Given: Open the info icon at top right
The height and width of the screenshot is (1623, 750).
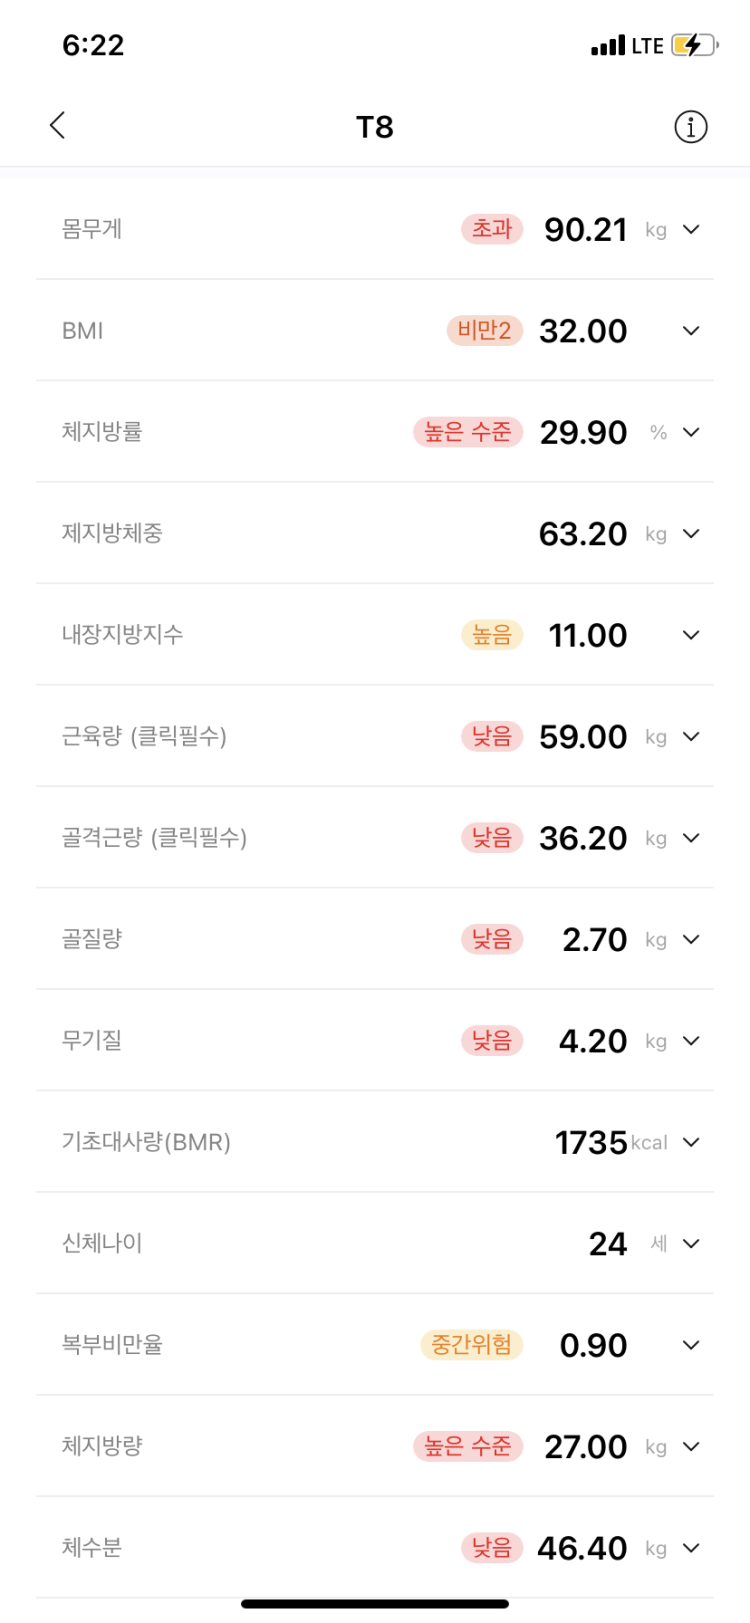Looking at the screenshot, I should pyautogui.click(x=690, y=127).
